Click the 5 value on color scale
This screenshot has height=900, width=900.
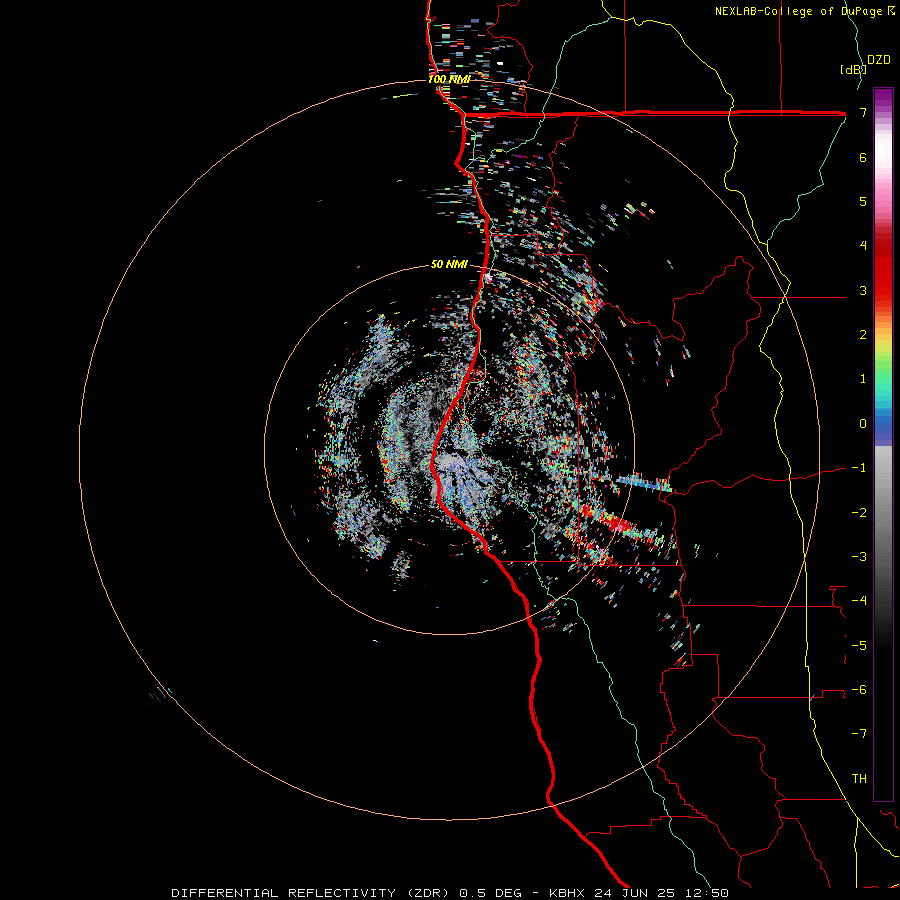863,201
